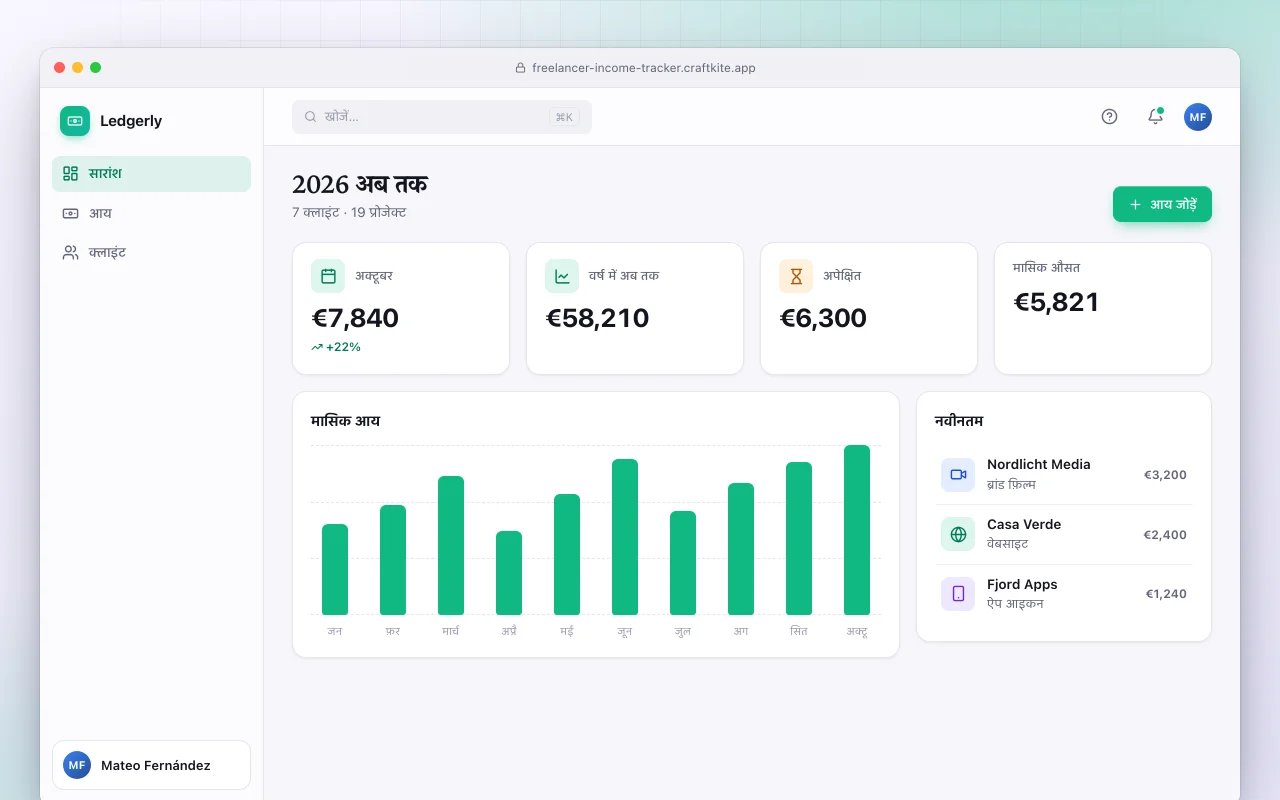Click the €58,210 amount
The width and height of the screenshot is (1280, 800).
point(597,318)
